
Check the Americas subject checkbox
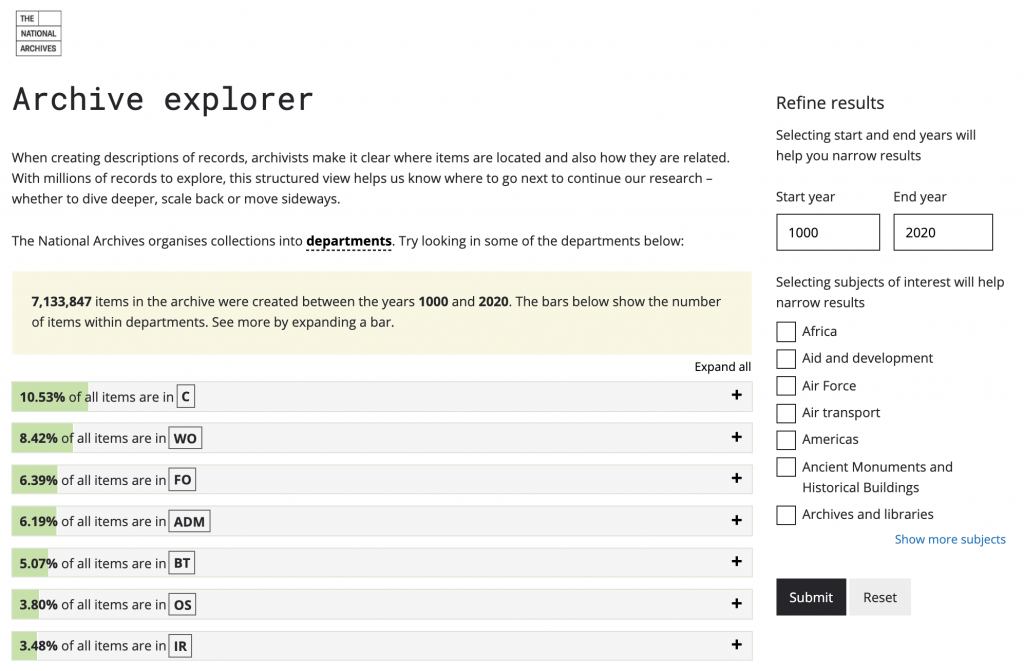point(786,440)
